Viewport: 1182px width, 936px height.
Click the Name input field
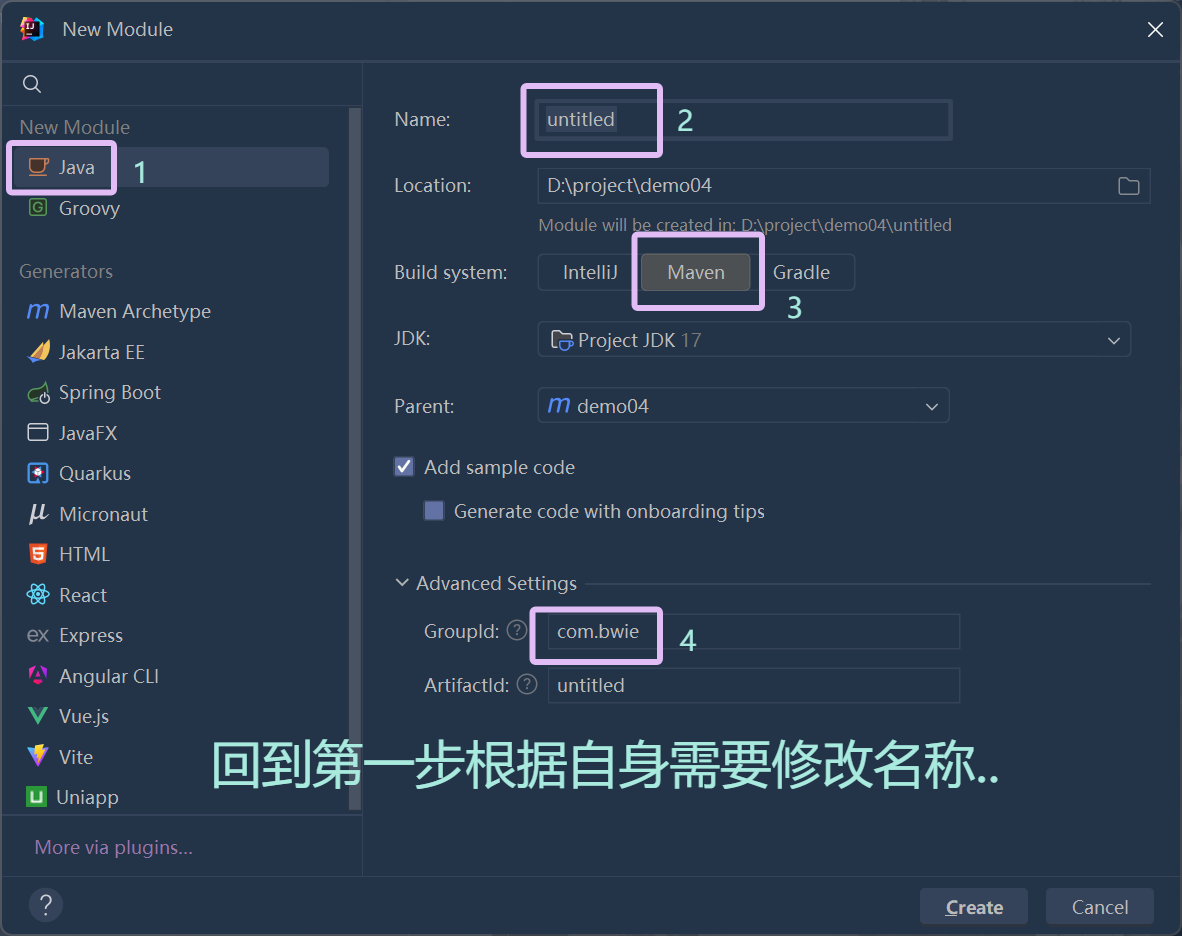743,119
